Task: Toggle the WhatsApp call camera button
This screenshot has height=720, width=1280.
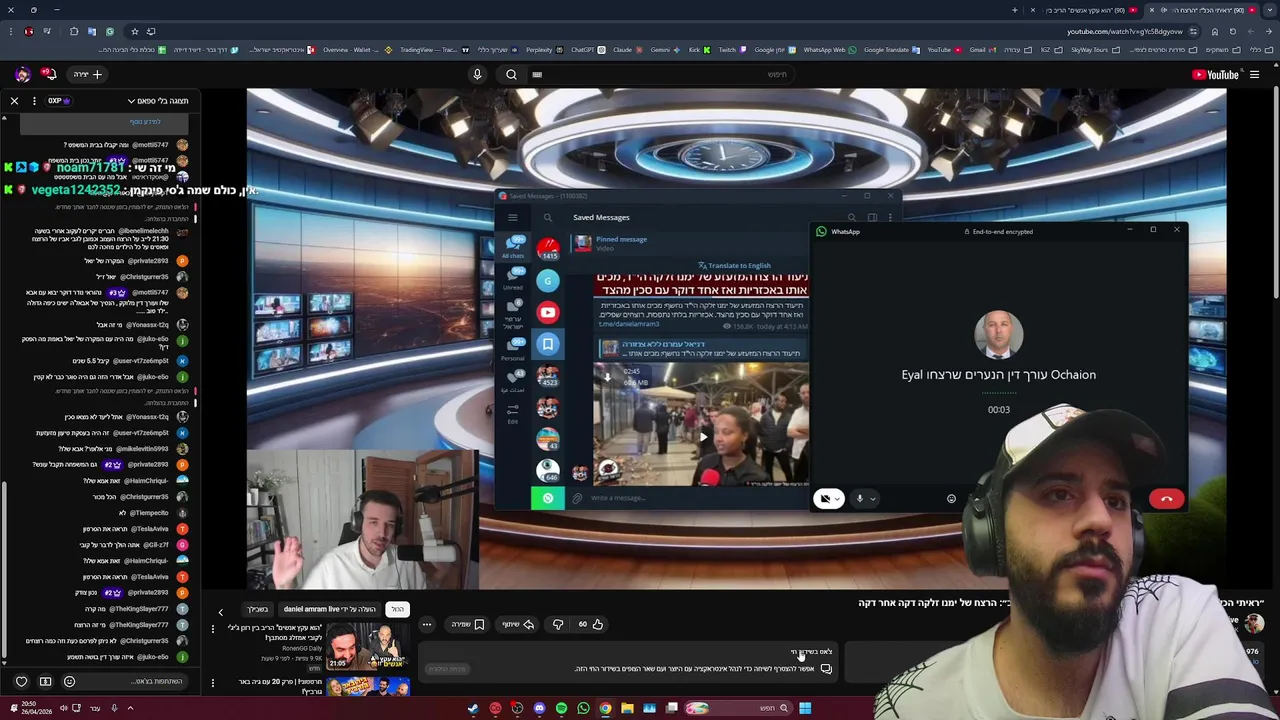Action: pos(825,499)
